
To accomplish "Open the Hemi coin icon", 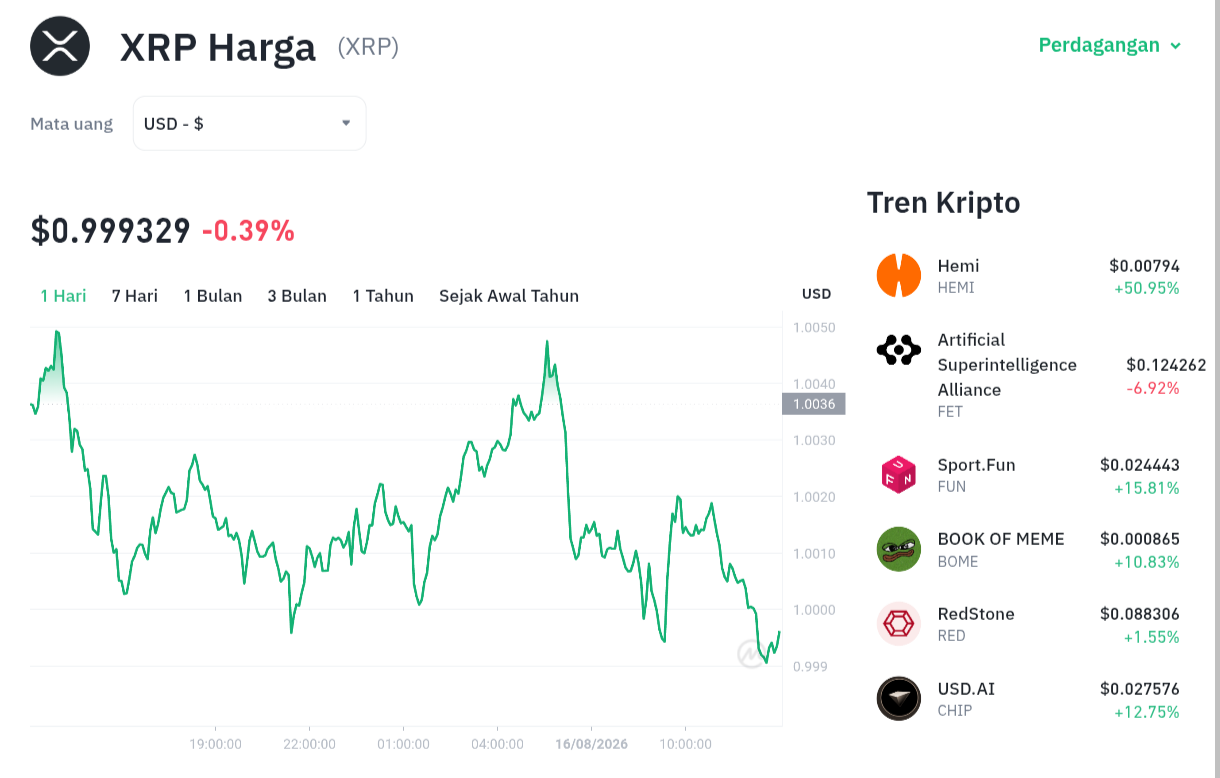I will pyautogui.click(x=899, y=275).
